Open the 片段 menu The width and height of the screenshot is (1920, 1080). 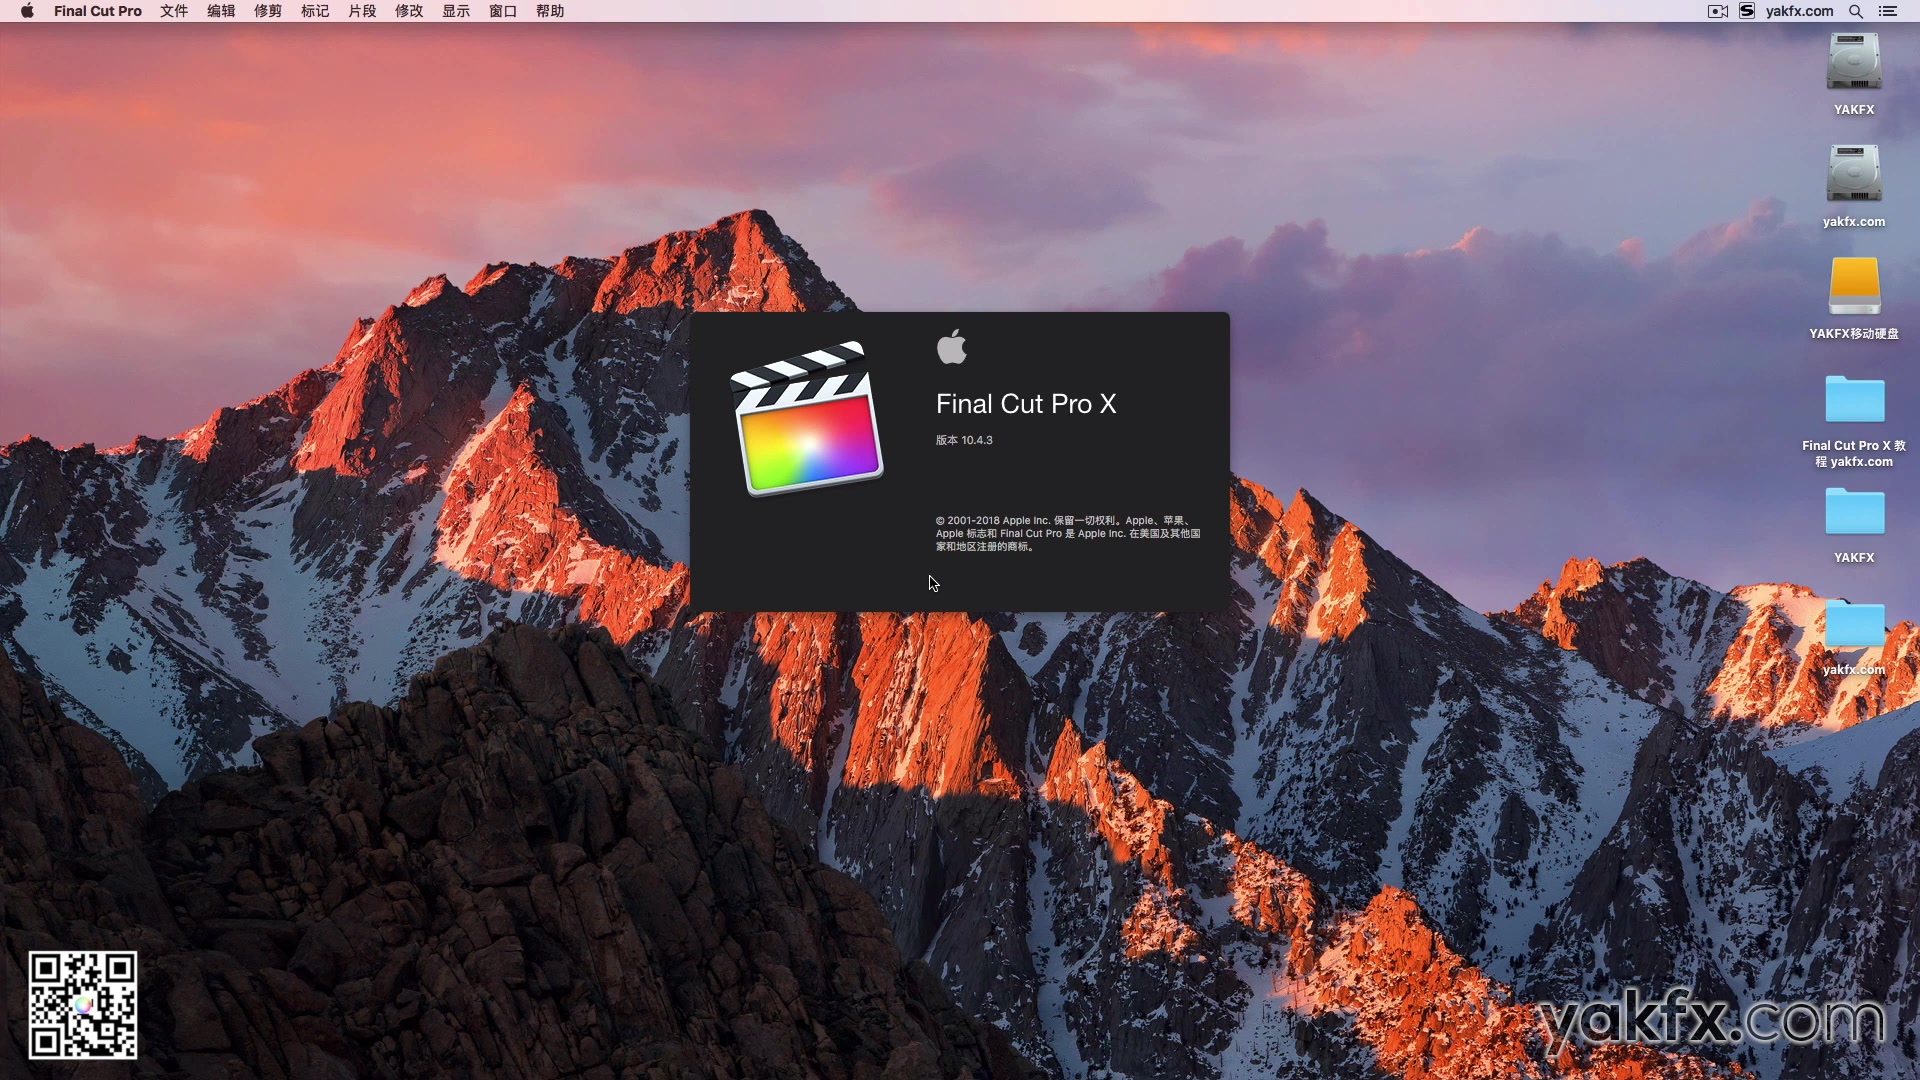coord(362,11)
